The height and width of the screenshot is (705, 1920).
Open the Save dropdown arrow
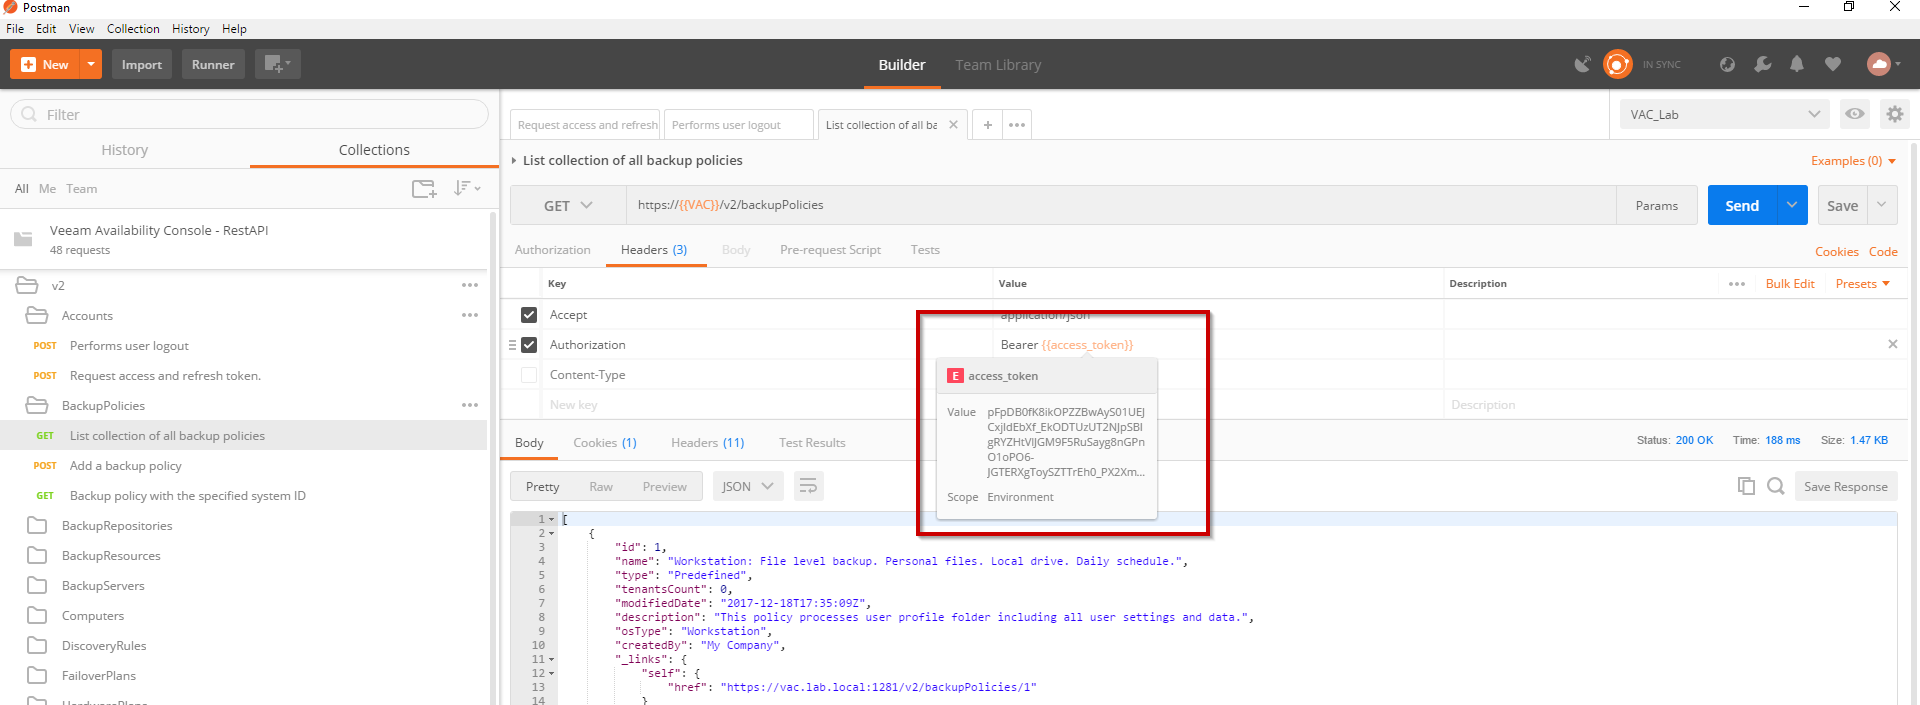click(x=1882, y=205)
